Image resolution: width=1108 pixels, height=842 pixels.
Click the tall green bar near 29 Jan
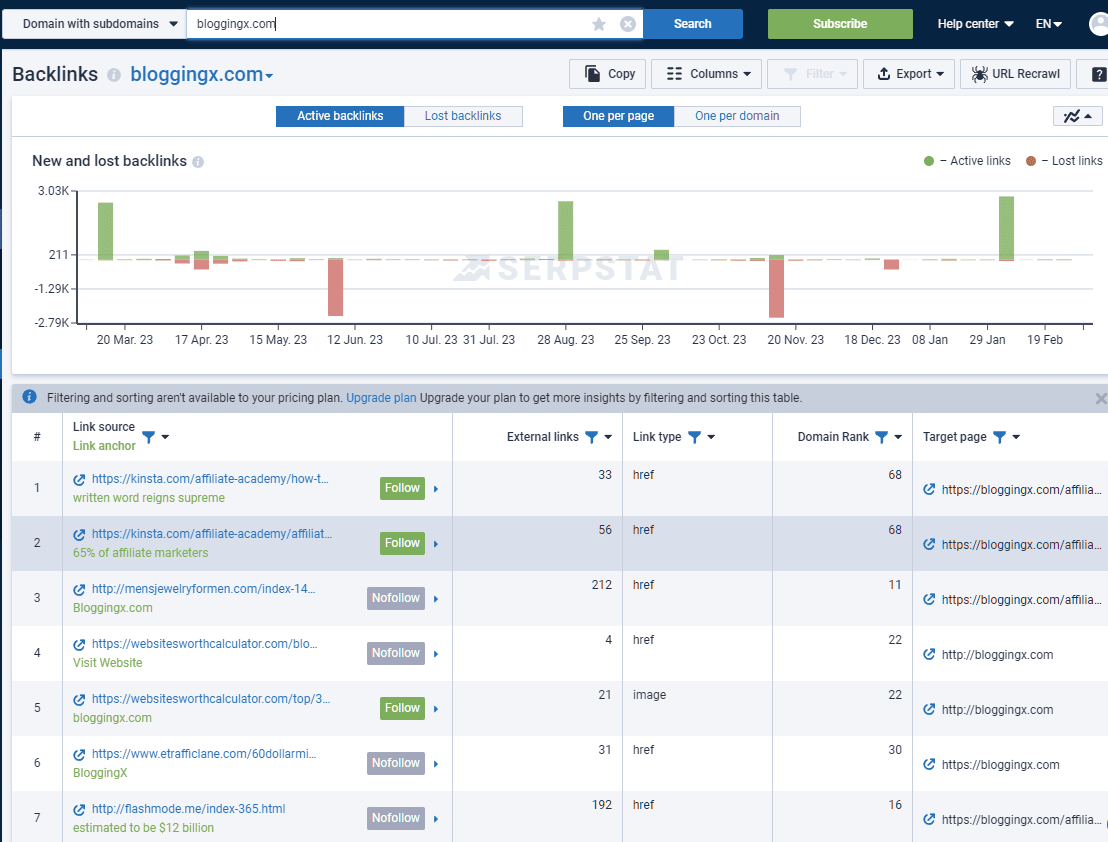[x=1006, y=228]
